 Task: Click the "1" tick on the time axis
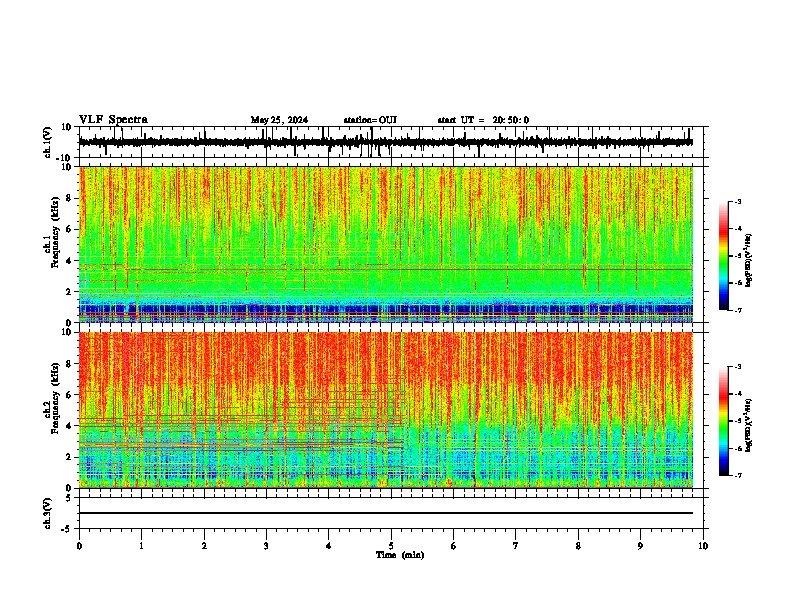point(141,546)
